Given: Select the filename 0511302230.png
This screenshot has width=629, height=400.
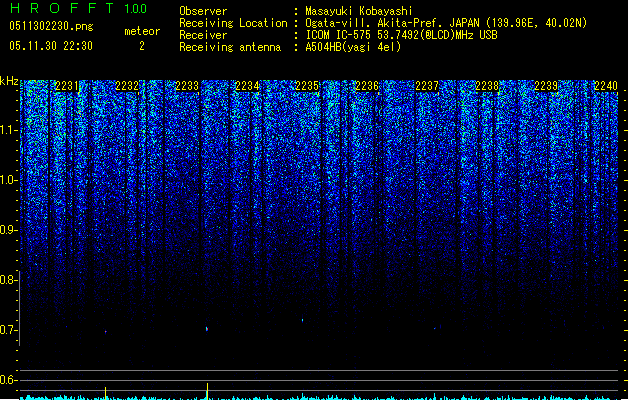Looking at the screenshot, I should 51,26.
